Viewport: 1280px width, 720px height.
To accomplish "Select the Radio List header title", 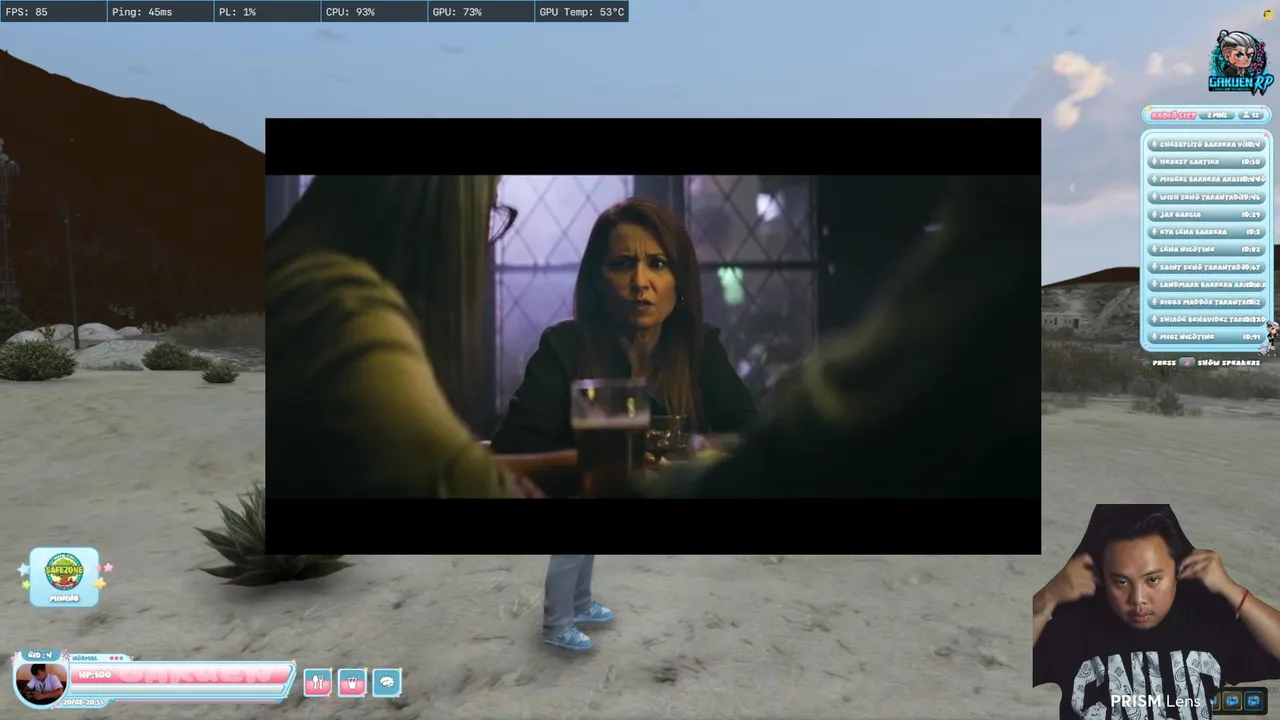I will (1173, 115).
